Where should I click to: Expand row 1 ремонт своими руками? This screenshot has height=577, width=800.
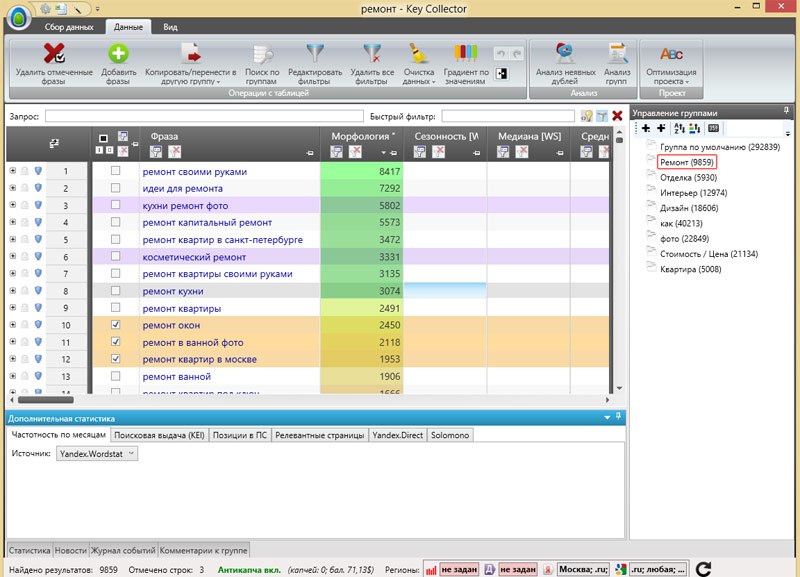coord(13,171)
